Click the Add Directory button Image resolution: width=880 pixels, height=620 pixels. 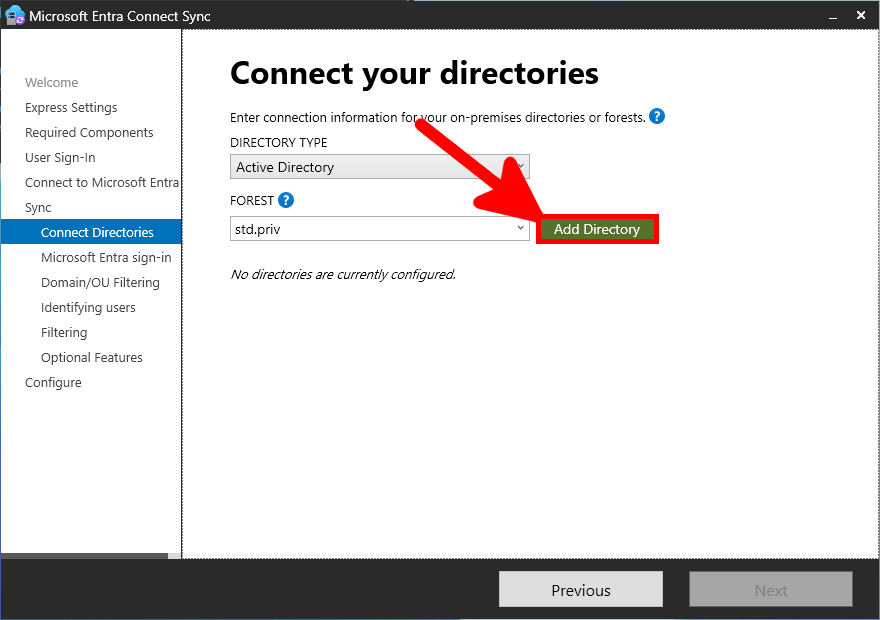pyautogui.click(x=597, y=228)
